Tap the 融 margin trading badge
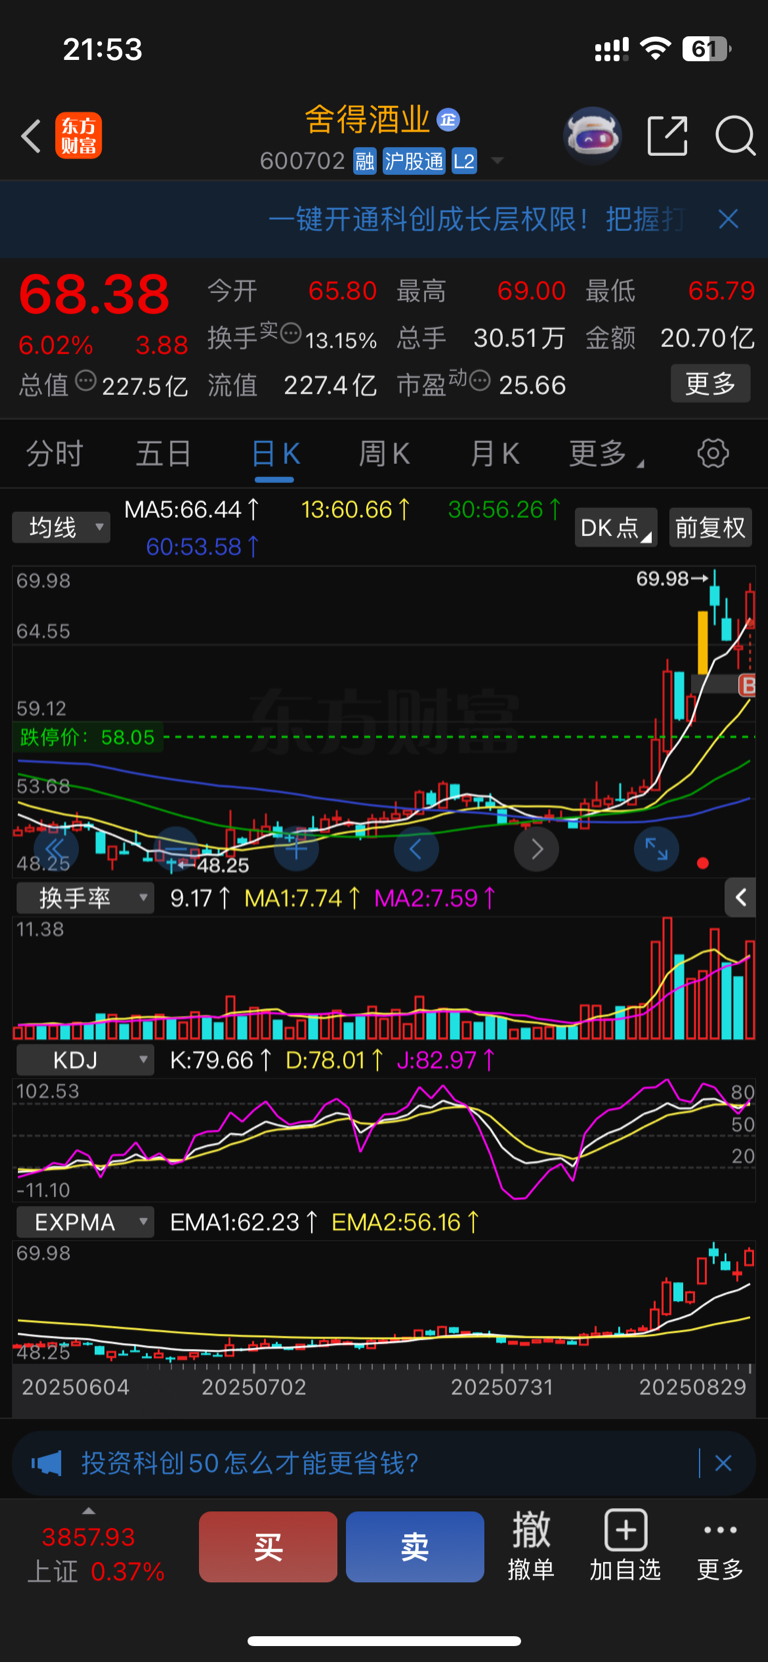Viewport: 768px width, 1663px height. coord(365,161)
